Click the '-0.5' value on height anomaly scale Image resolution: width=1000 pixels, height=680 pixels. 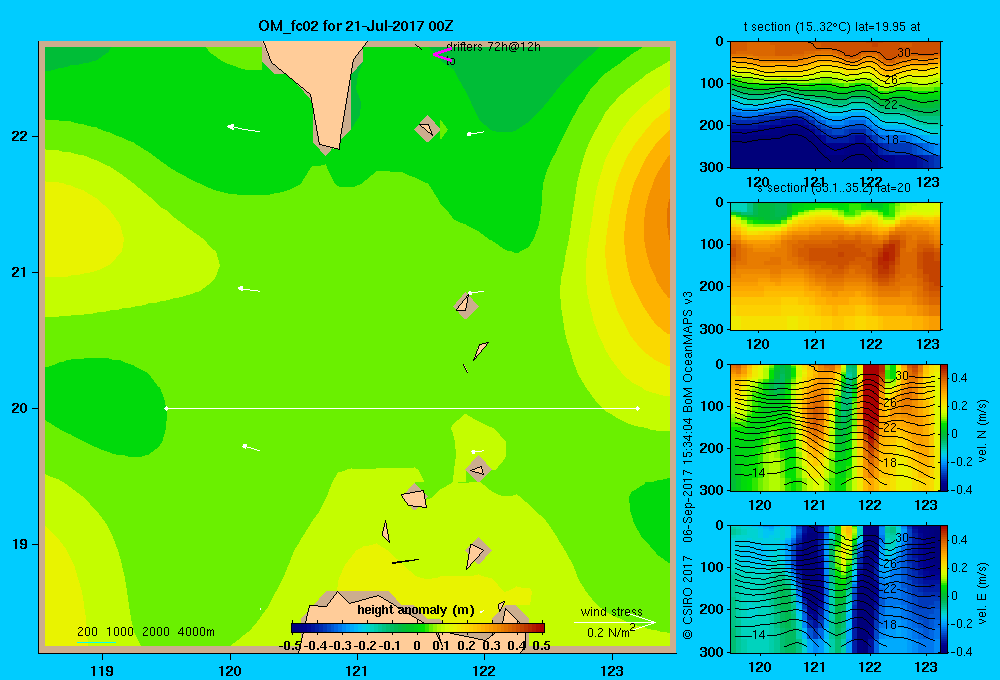click(x=290, y=646)
